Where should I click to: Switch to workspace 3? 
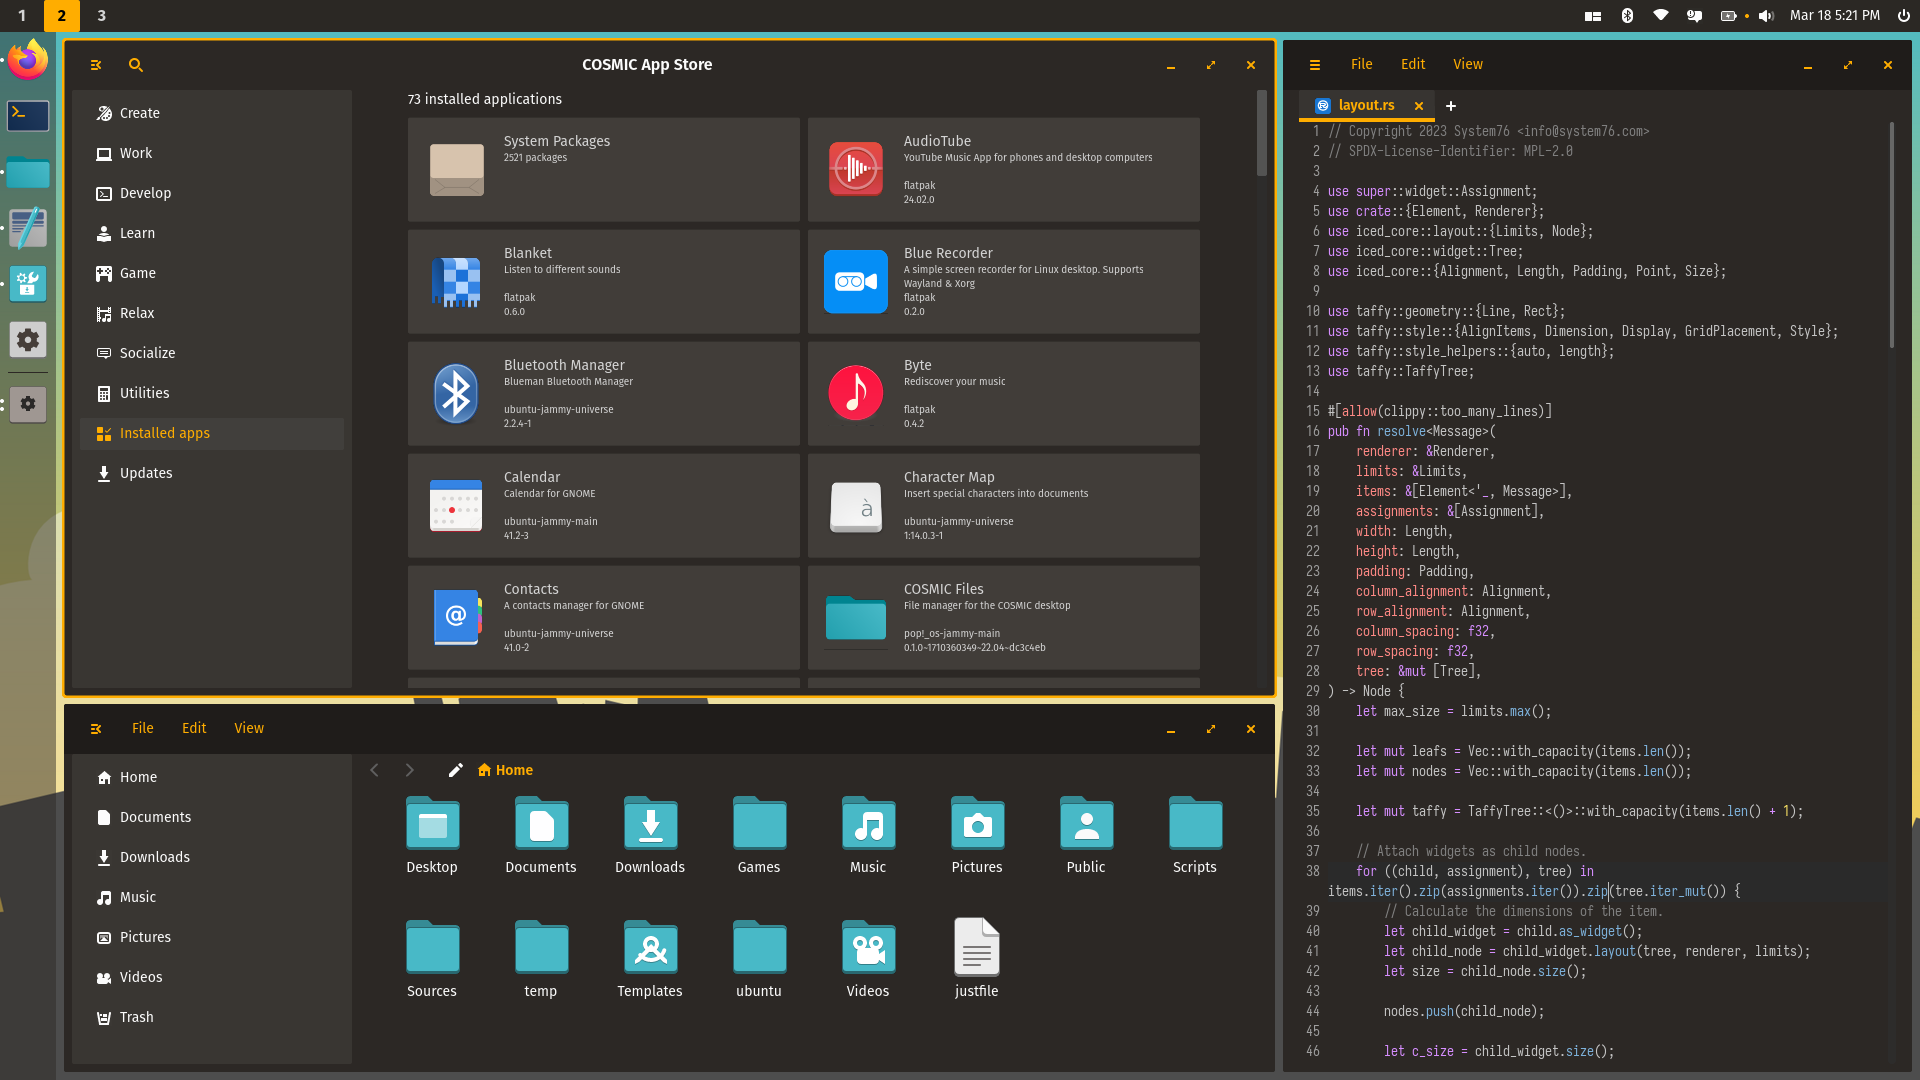point(101,15)
